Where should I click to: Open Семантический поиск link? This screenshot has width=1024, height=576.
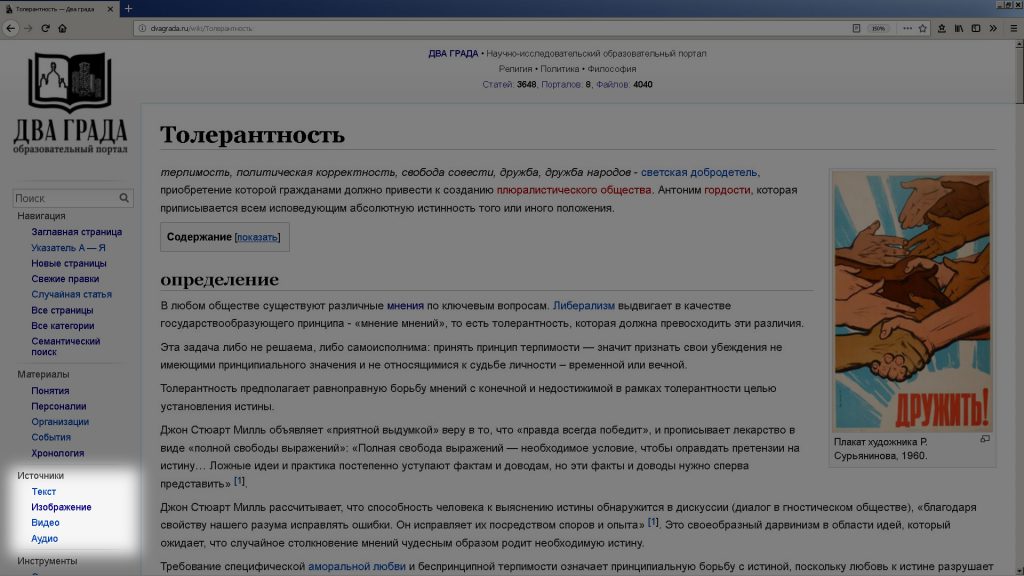tap(65, 346)
